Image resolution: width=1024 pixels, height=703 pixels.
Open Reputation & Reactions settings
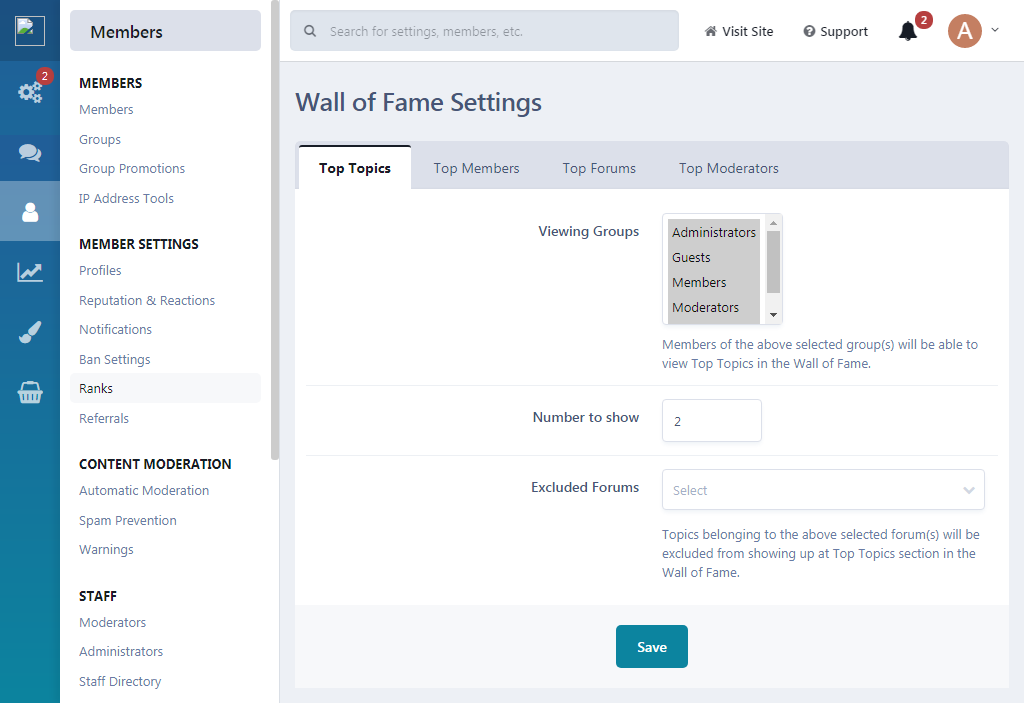coord(147,301)
